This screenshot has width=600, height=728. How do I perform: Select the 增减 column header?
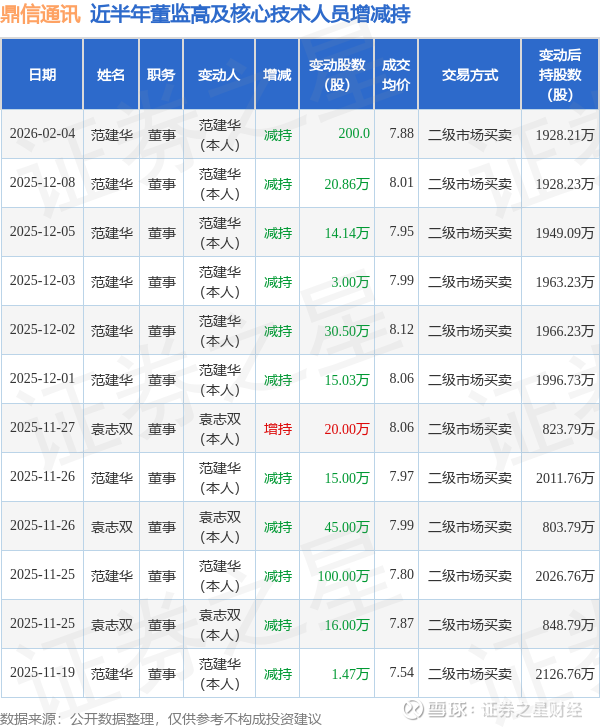277,75
